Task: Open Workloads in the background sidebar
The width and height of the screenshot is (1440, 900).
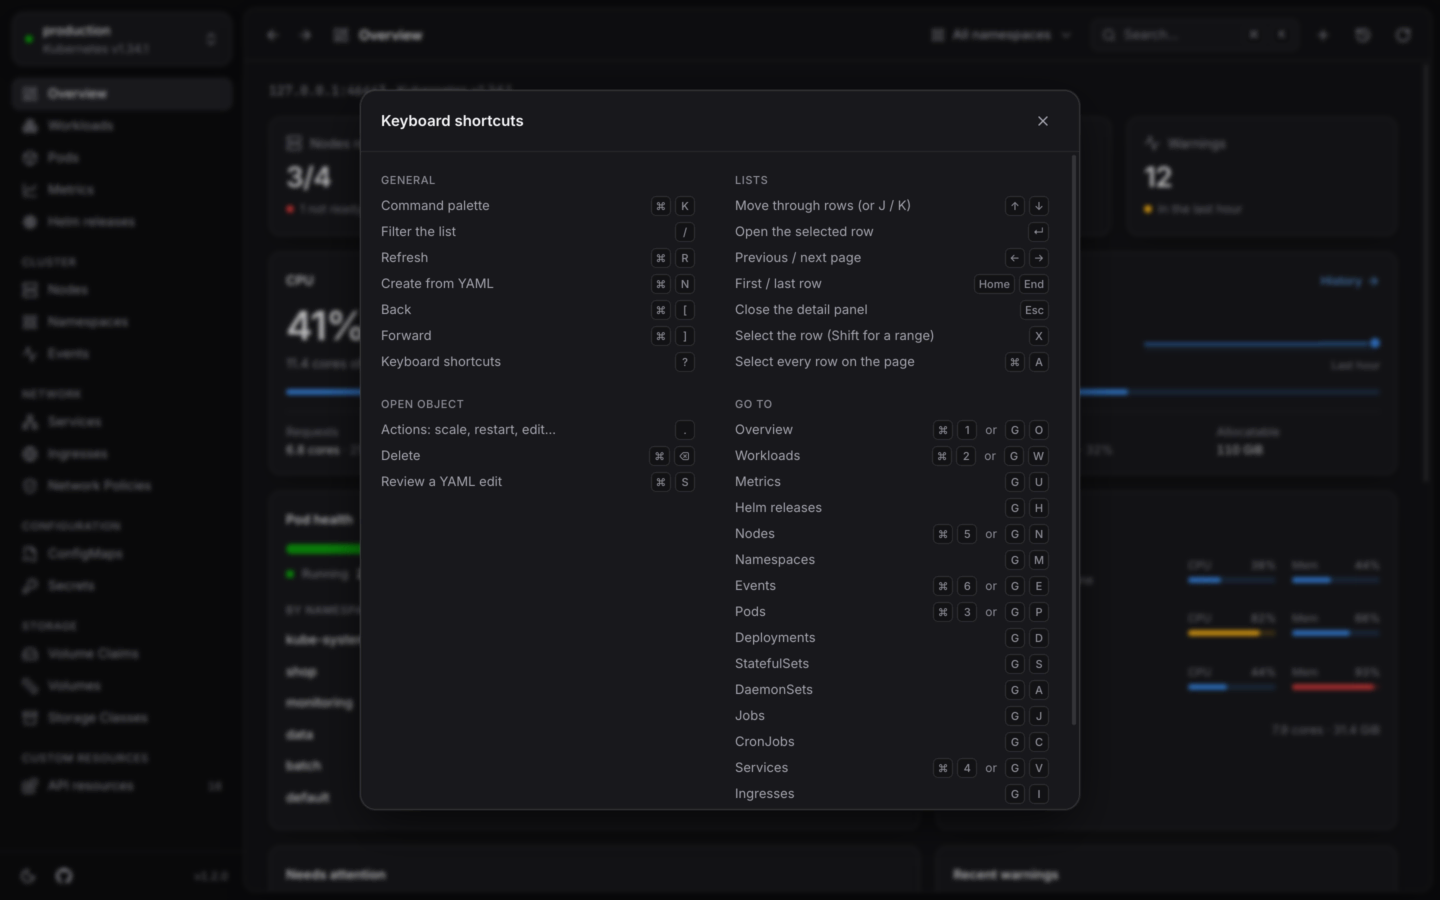Action: point(122,126)
